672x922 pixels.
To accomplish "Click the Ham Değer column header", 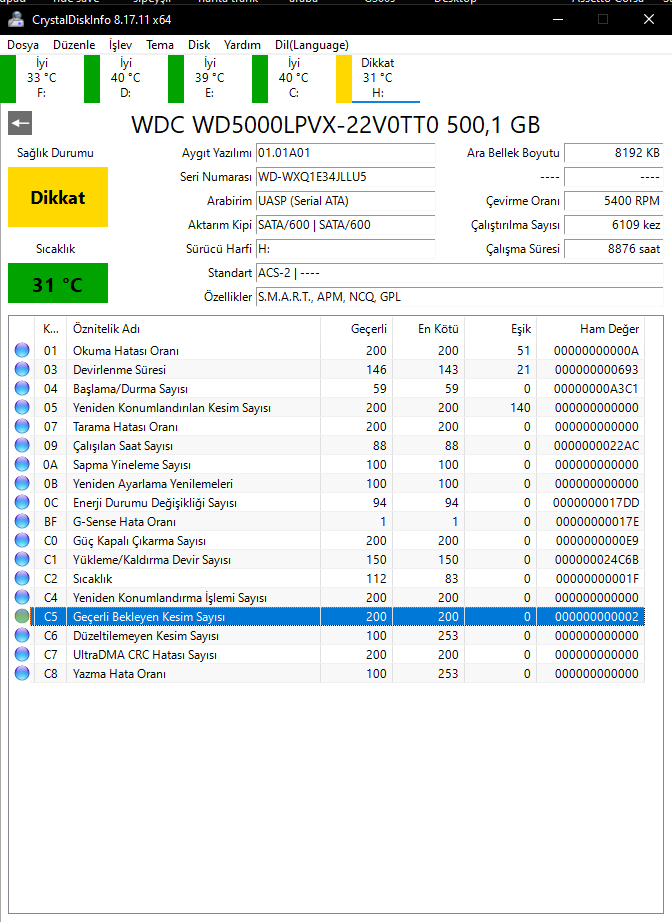I will coord(591,329).
